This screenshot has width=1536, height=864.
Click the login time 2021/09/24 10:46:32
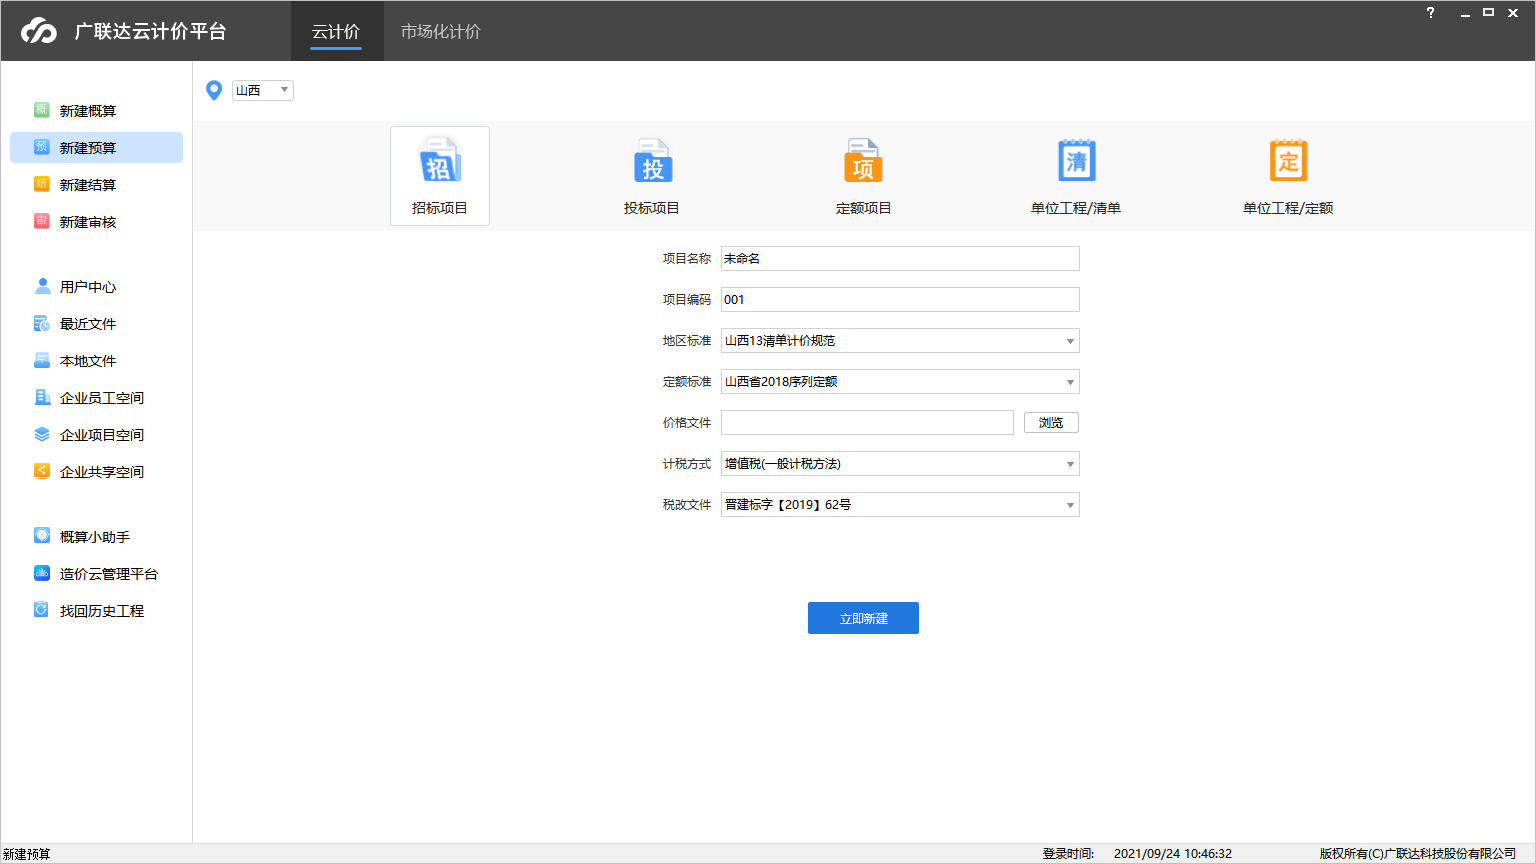[x=1173, y=854]
